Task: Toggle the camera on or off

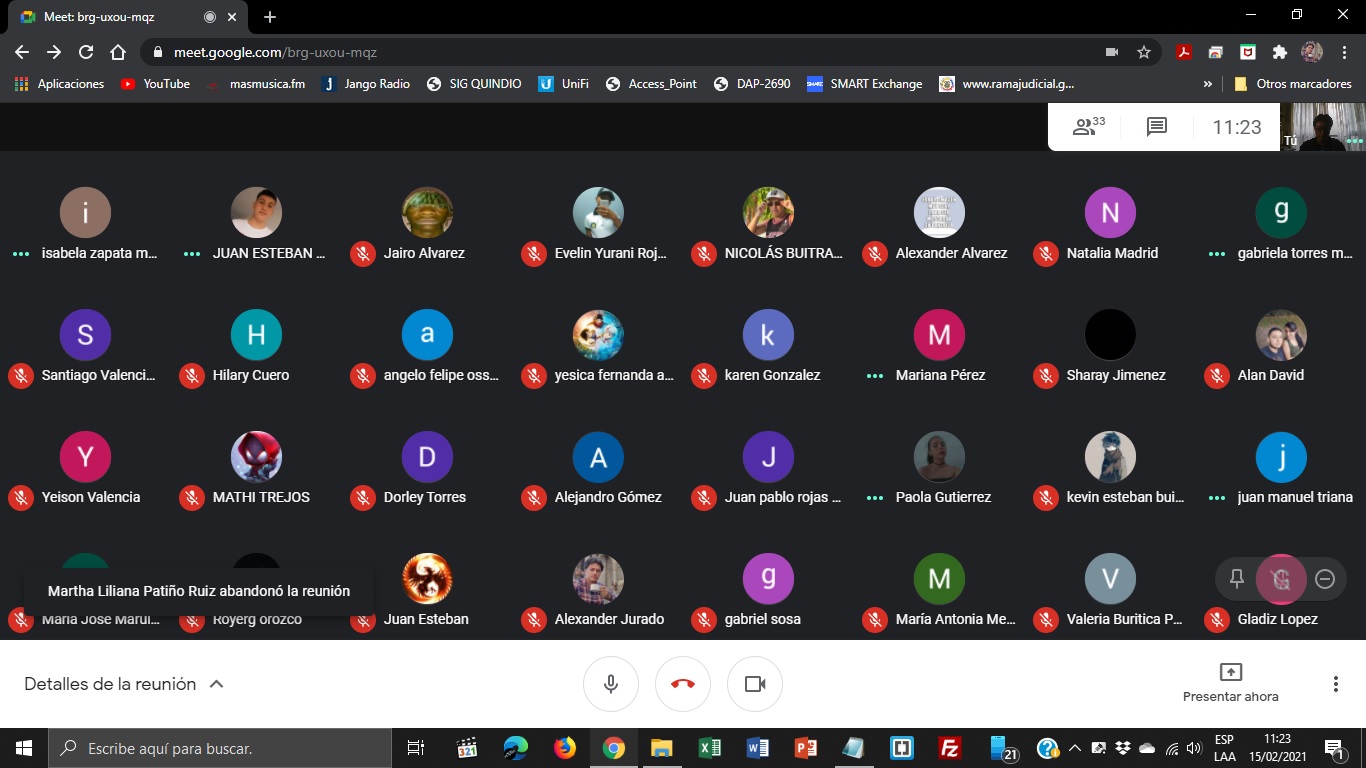Action: (754, 684)
